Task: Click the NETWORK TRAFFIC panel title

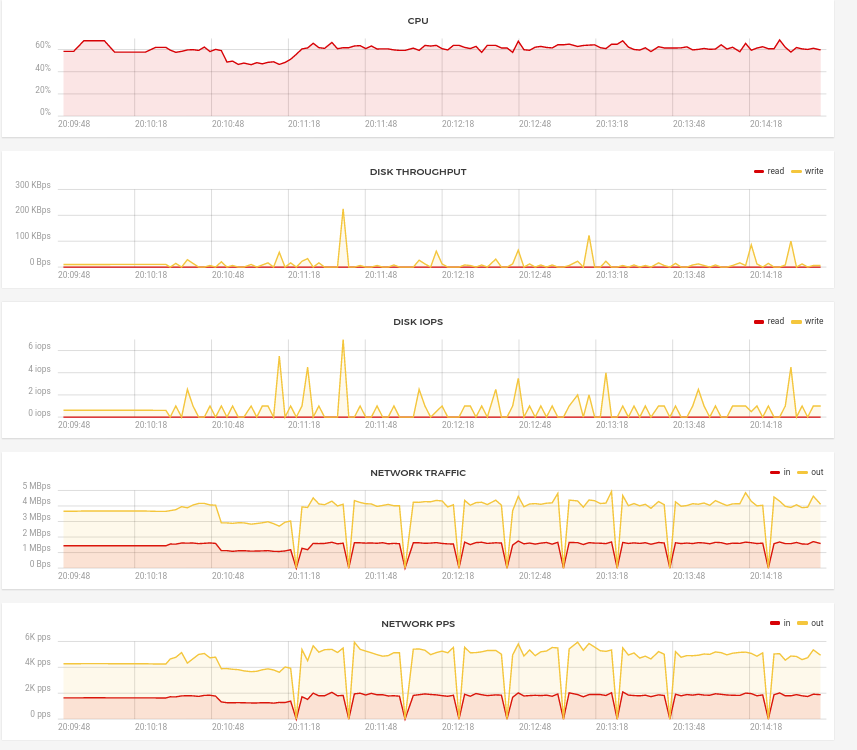Action: pos(418,473)
